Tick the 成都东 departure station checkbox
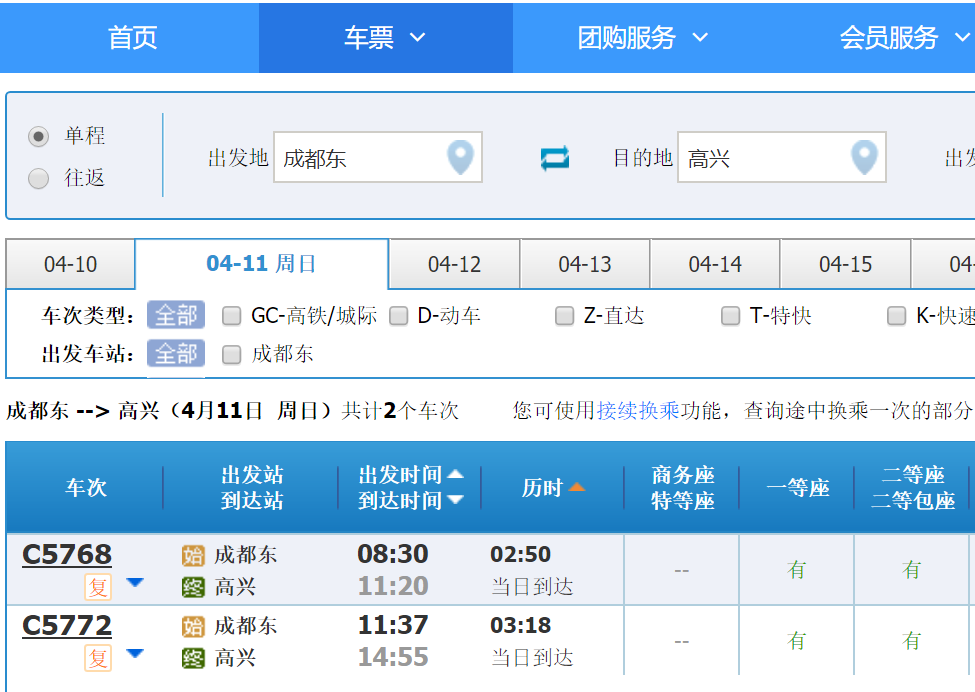Viewport: 975px width, 692px height. point(232,354)
